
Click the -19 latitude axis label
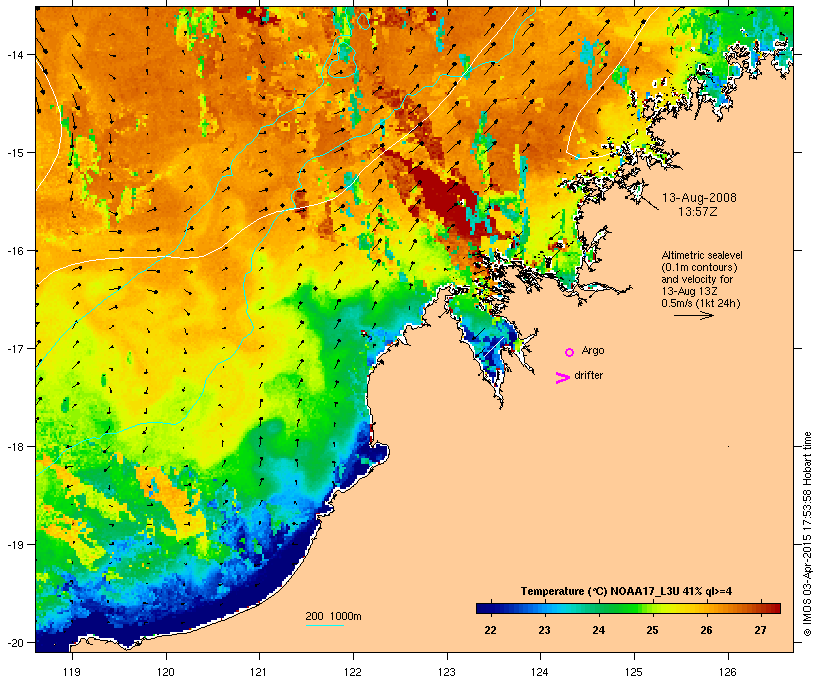tap(14, 545)
